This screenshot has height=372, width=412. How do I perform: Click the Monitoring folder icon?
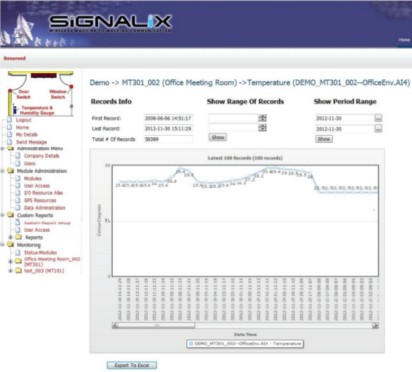click(10, 245)
